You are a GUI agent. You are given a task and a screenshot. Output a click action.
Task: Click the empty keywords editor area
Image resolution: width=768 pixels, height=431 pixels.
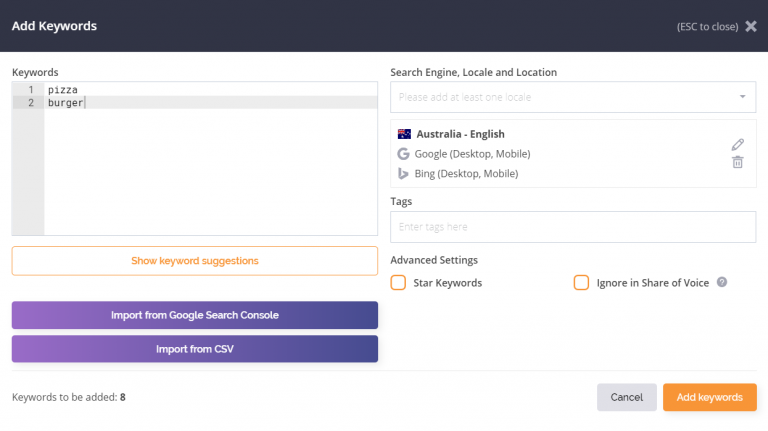click(211, 171)
